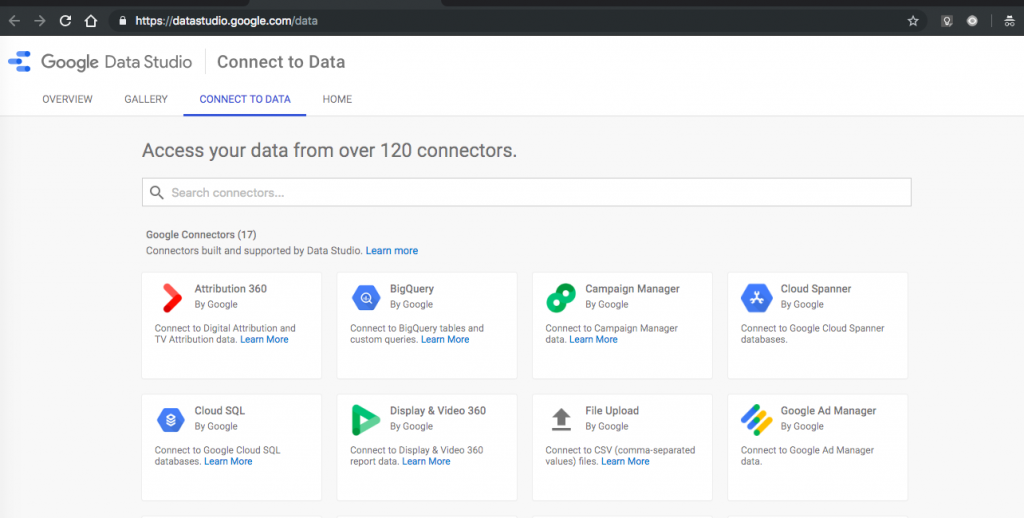The width and height of the screenshot is (1024, 518).
Task: Select the BigQuery hexagon icon
Action: 366,297
